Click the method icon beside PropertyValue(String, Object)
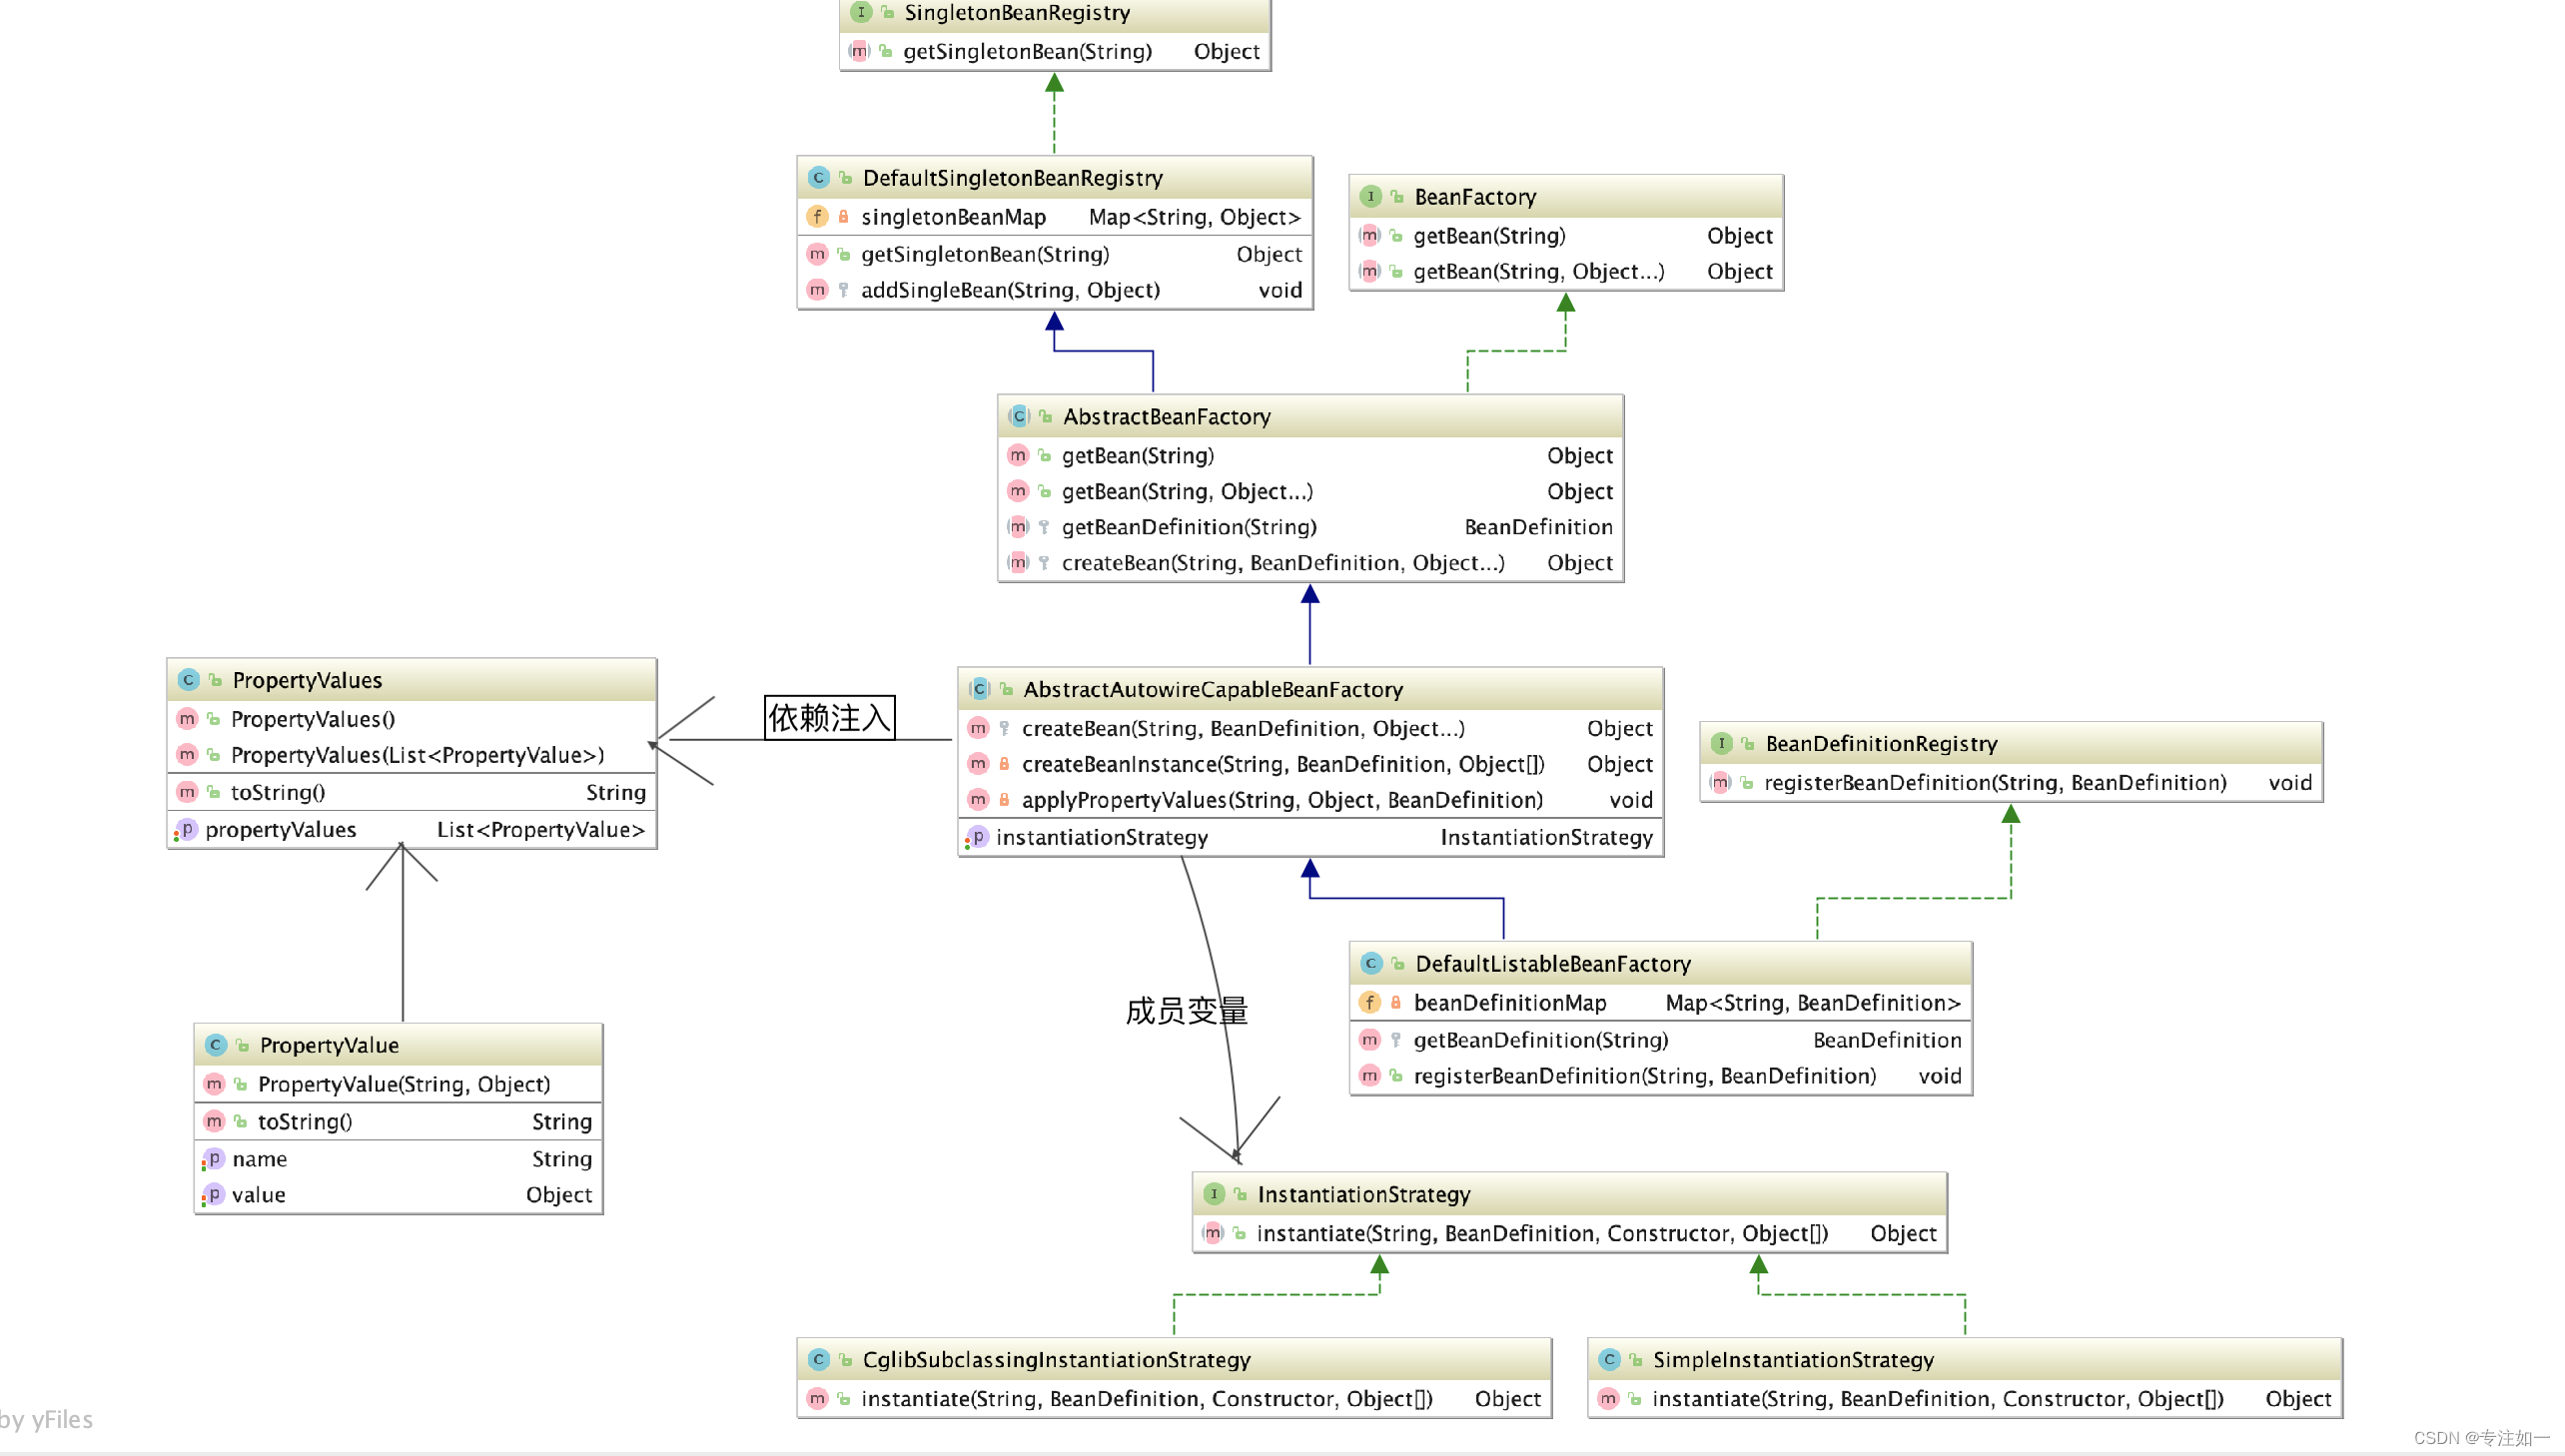This screenshot has width=2565, height=1456. [214, 1084]
